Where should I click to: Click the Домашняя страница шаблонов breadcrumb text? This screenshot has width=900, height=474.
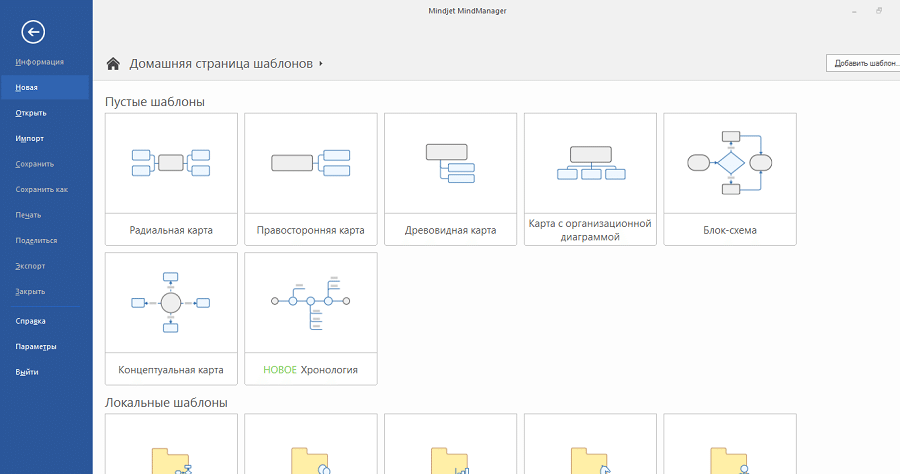221,64
